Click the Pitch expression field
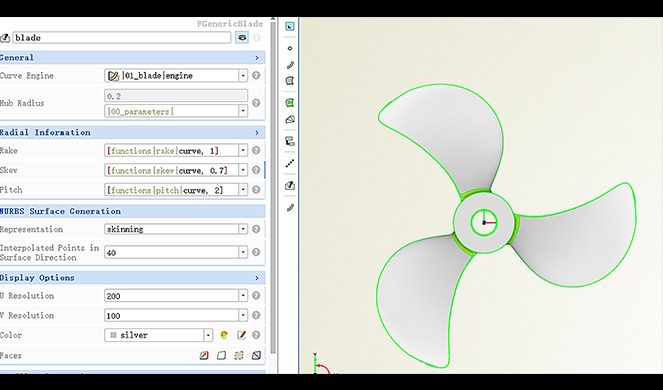663x390 pixels. tap(171, 190)
